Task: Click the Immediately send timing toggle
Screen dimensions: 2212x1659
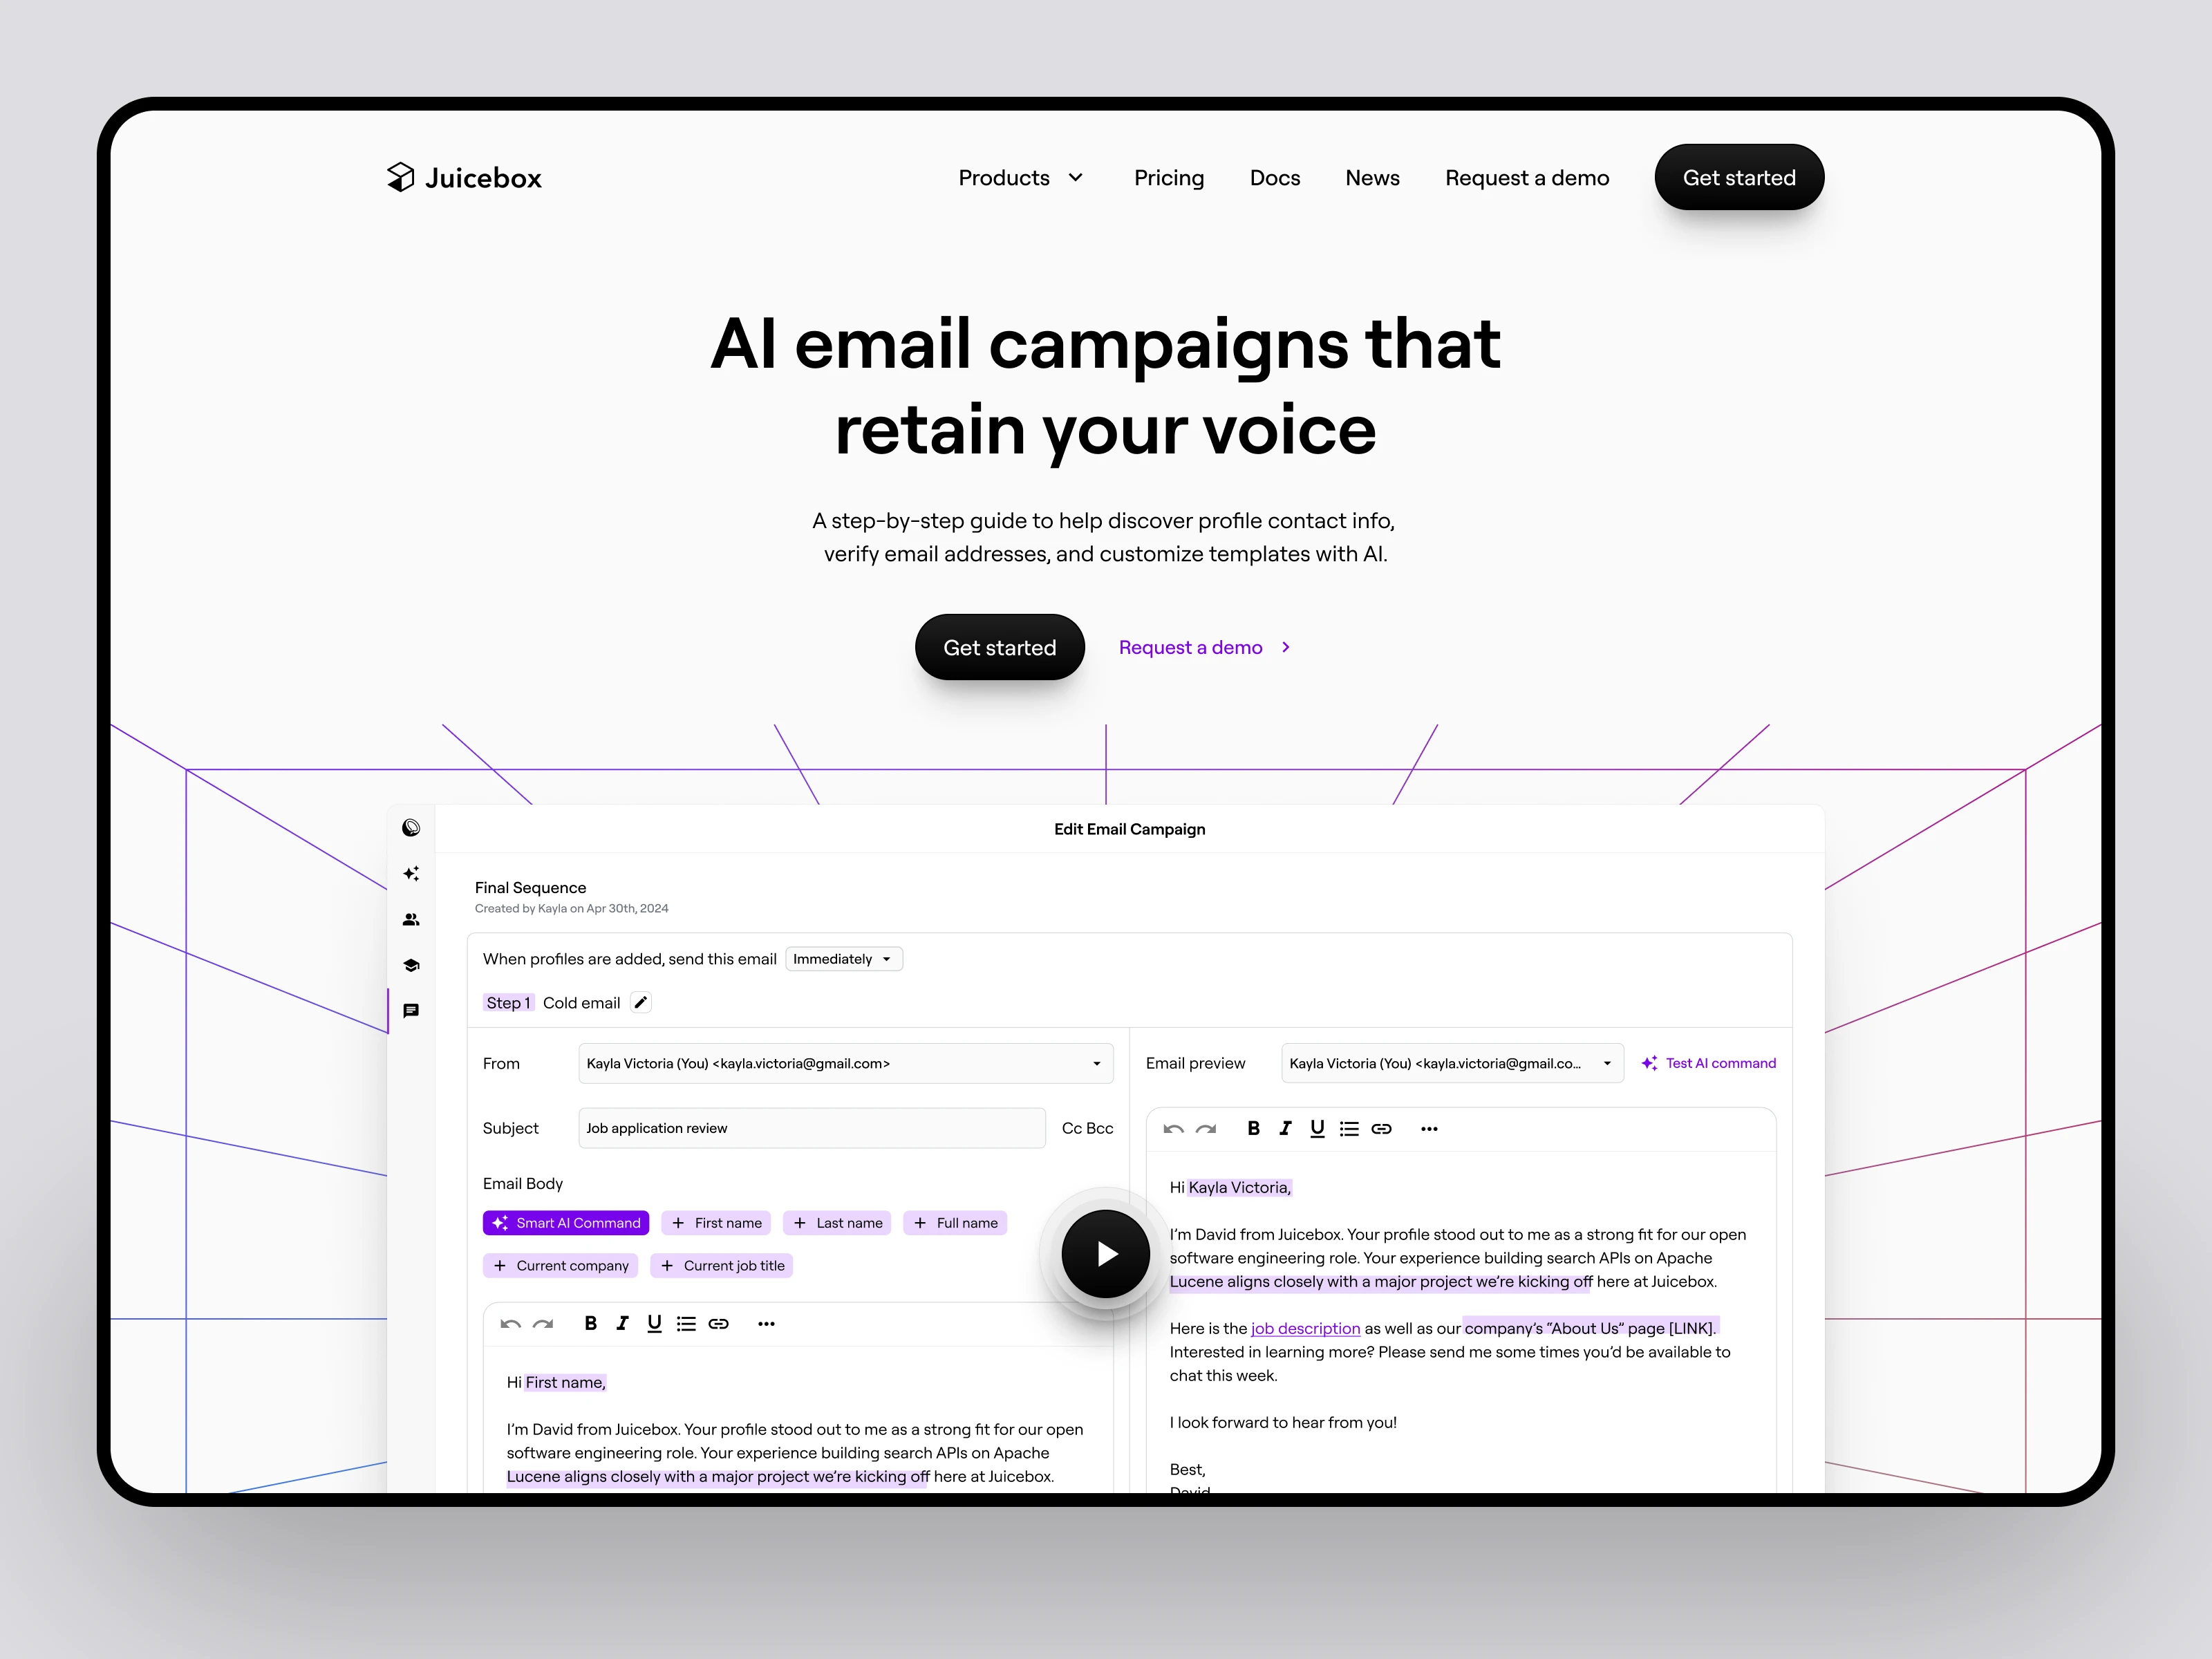Action: tap(845, 959)
